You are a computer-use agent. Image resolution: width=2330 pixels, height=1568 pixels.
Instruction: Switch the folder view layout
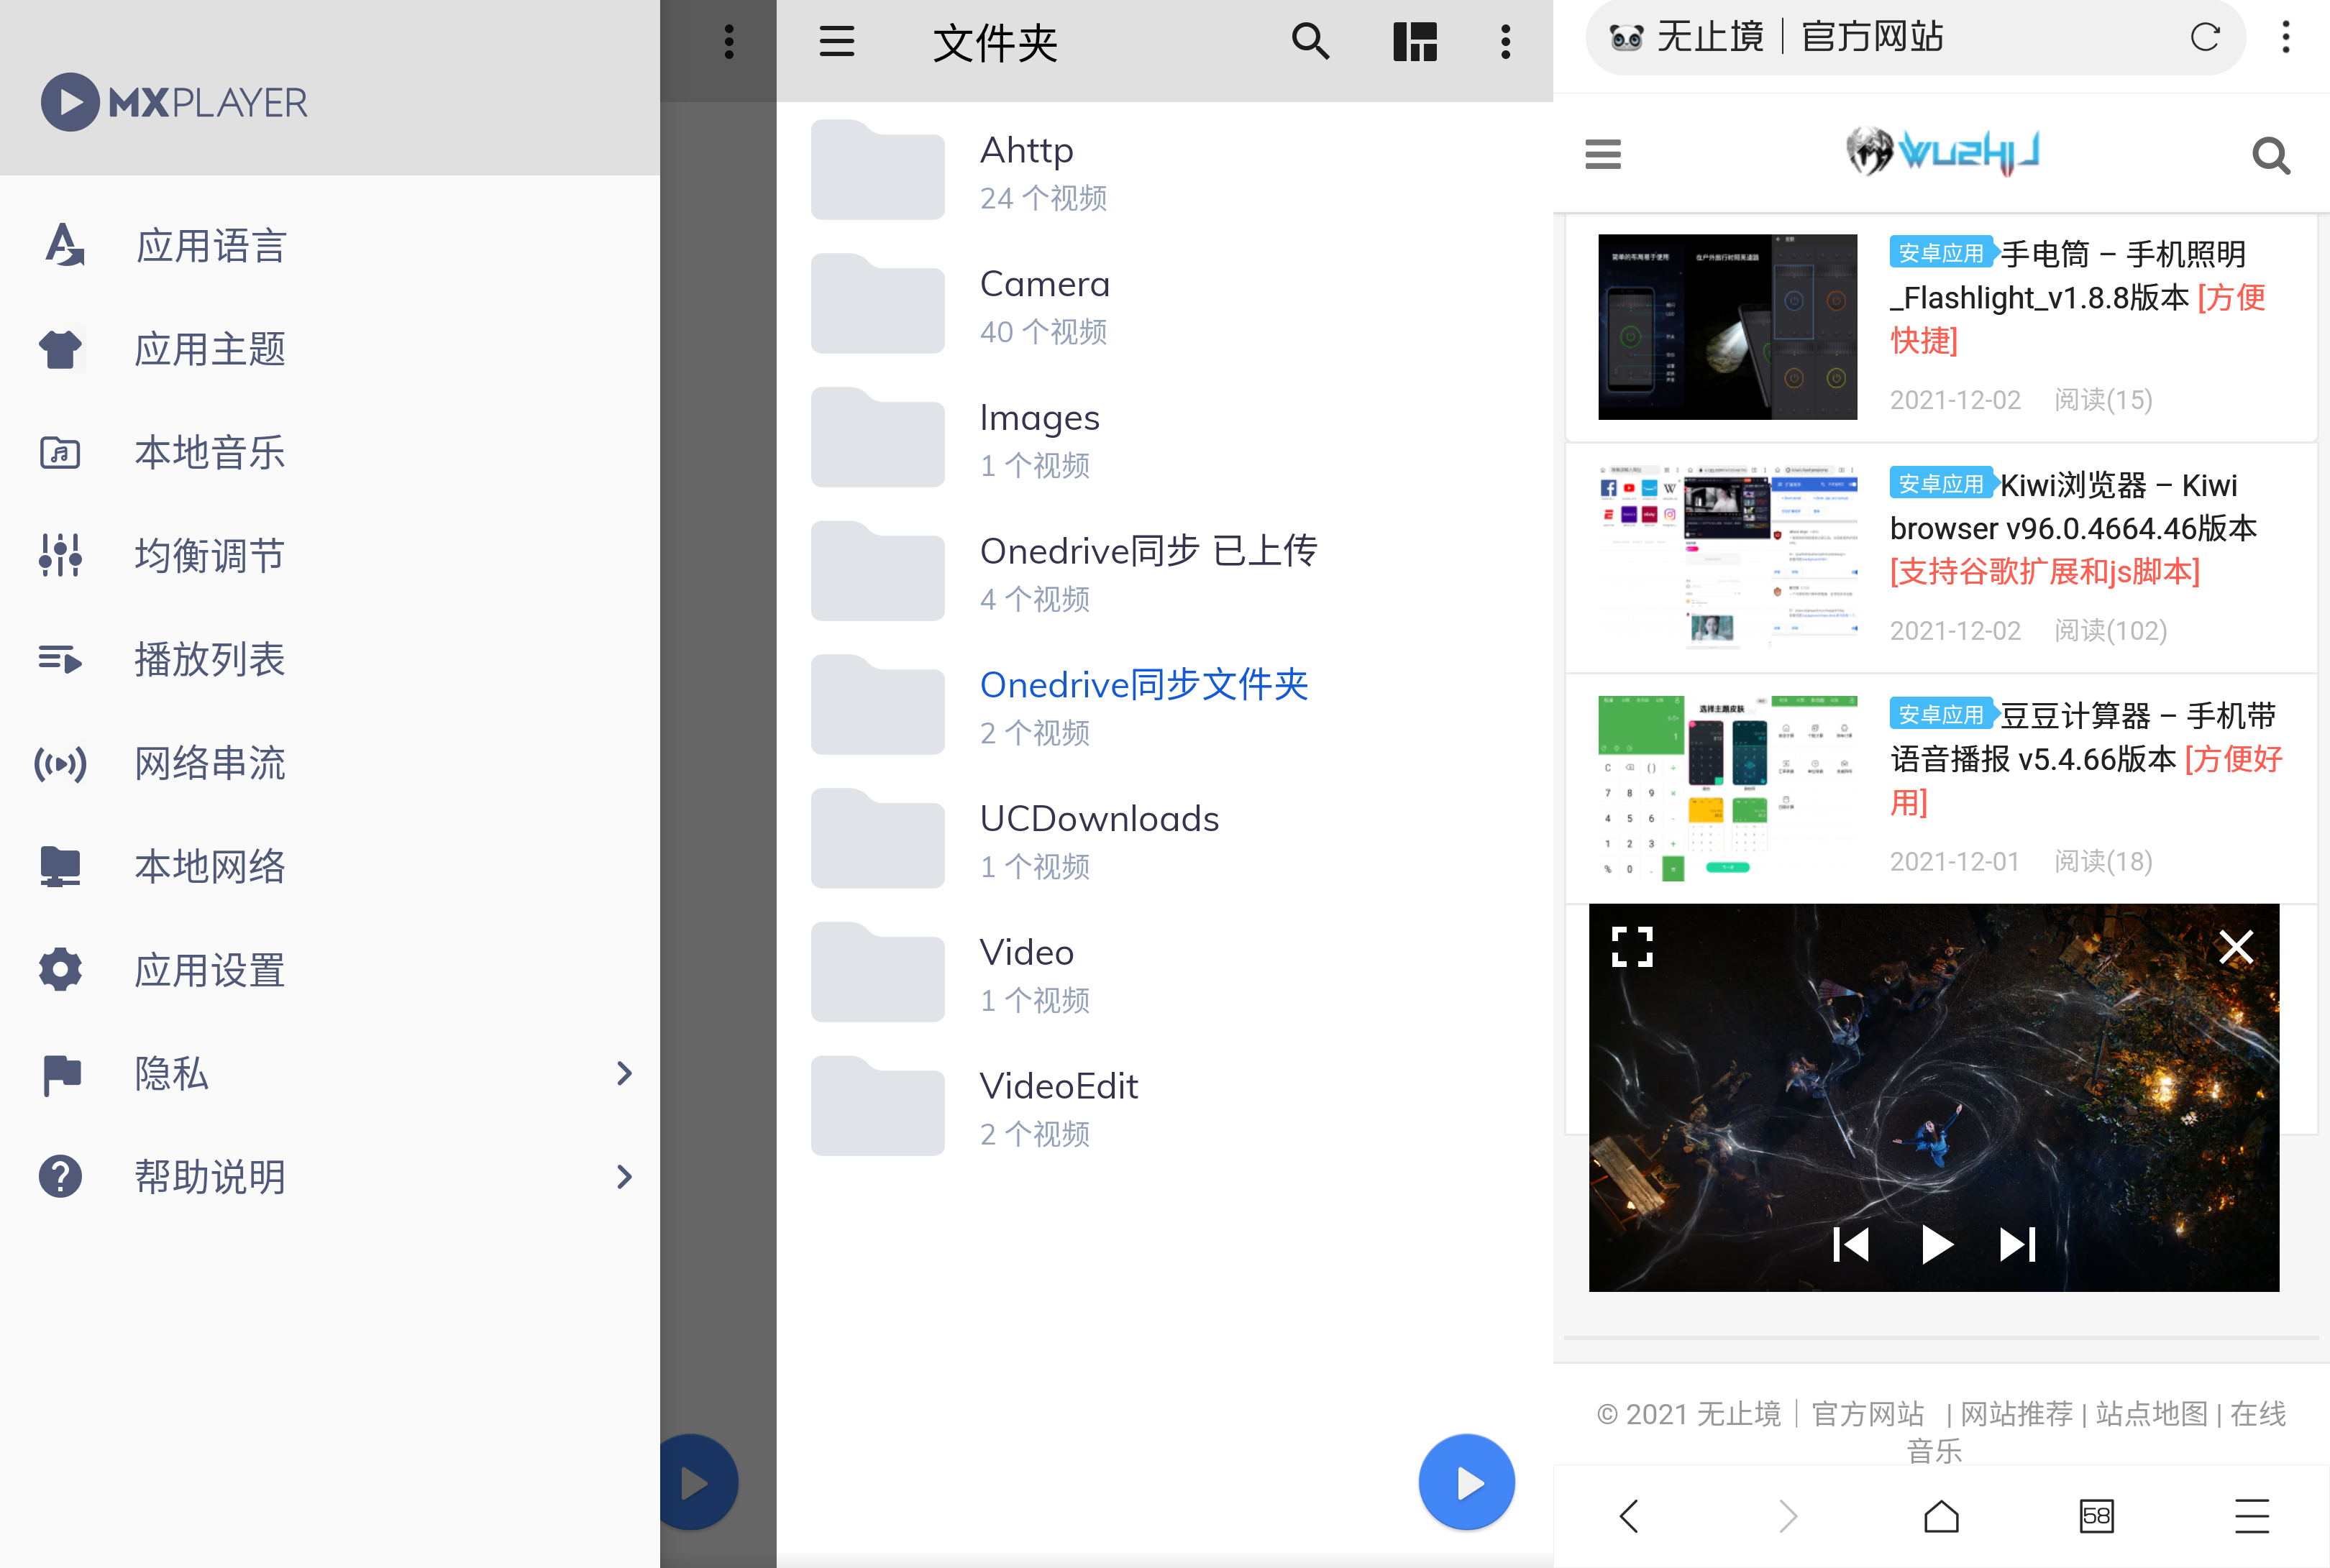pyautogui.click(x=1415, y=42)
